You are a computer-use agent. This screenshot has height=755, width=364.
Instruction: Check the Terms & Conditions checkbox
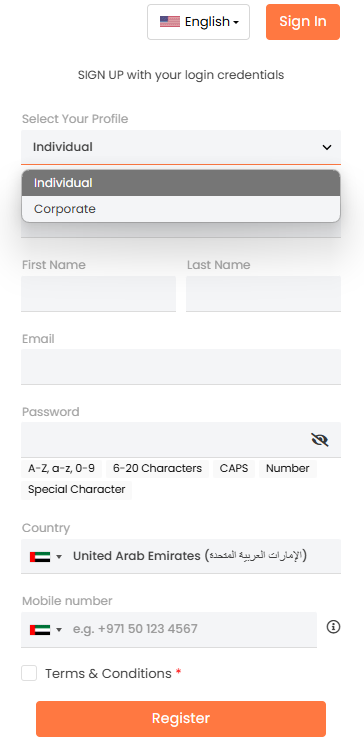tap(29, 673)
